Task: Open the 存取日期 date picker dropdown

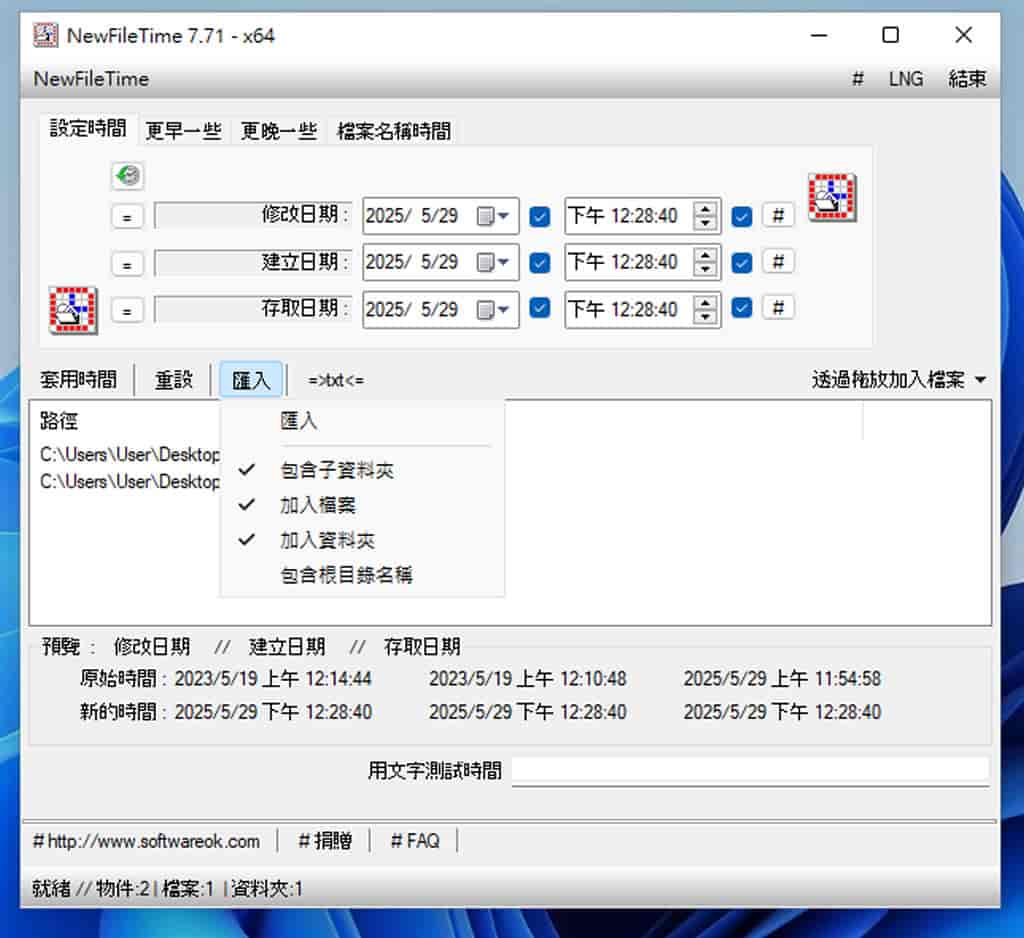Action: (493, 309)
